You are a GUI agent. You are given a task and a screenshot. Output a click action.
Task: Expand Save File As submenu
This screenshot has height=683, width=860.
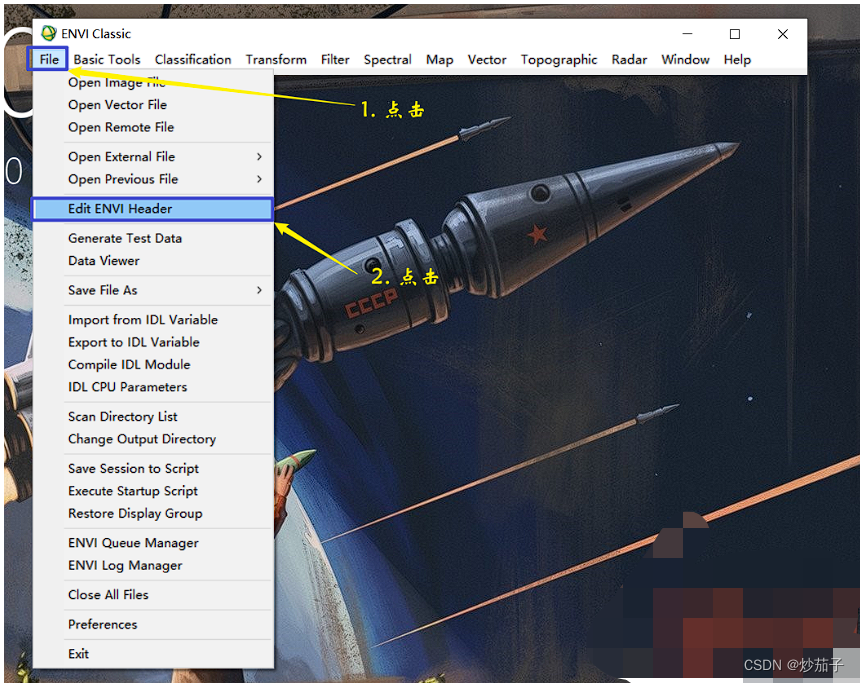152,291
